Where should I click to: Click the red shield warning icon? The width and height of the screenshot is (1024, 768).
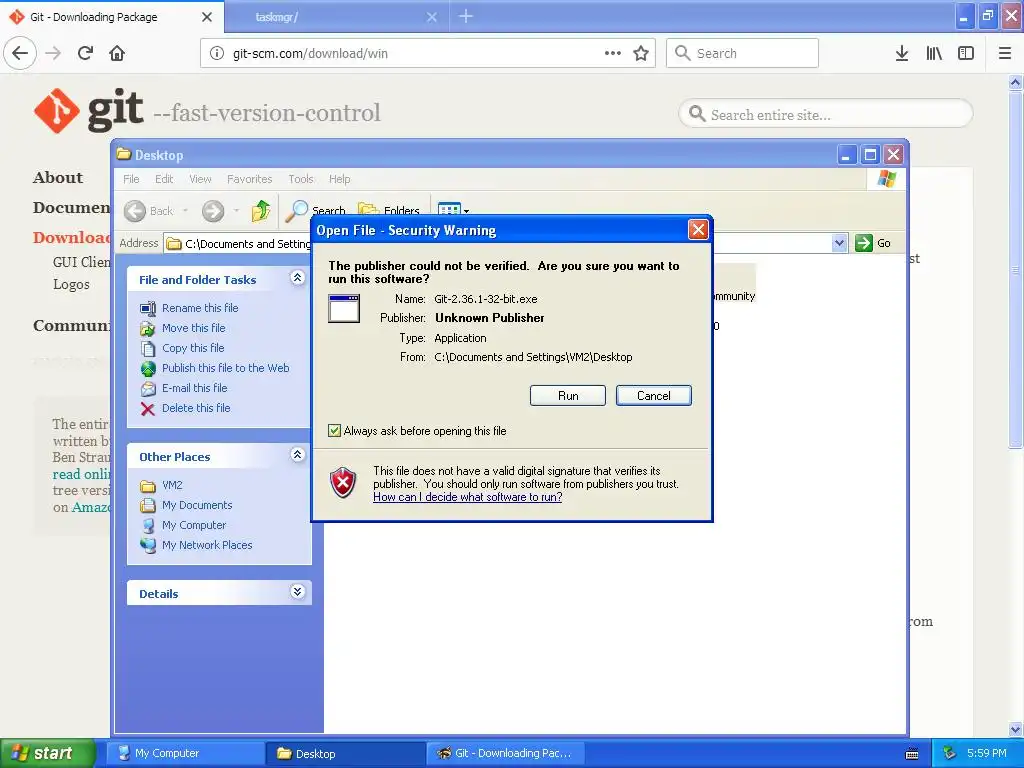[x=344, y=483]
